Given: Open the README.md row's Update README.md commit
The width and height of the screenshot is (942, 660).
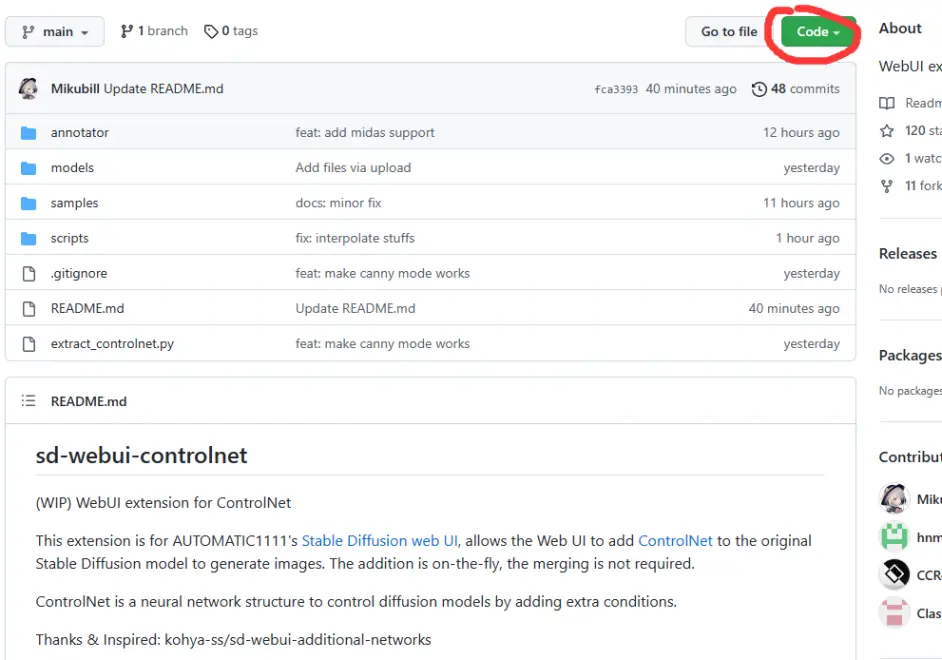Looking at the screenshot, I should [355, 309].
